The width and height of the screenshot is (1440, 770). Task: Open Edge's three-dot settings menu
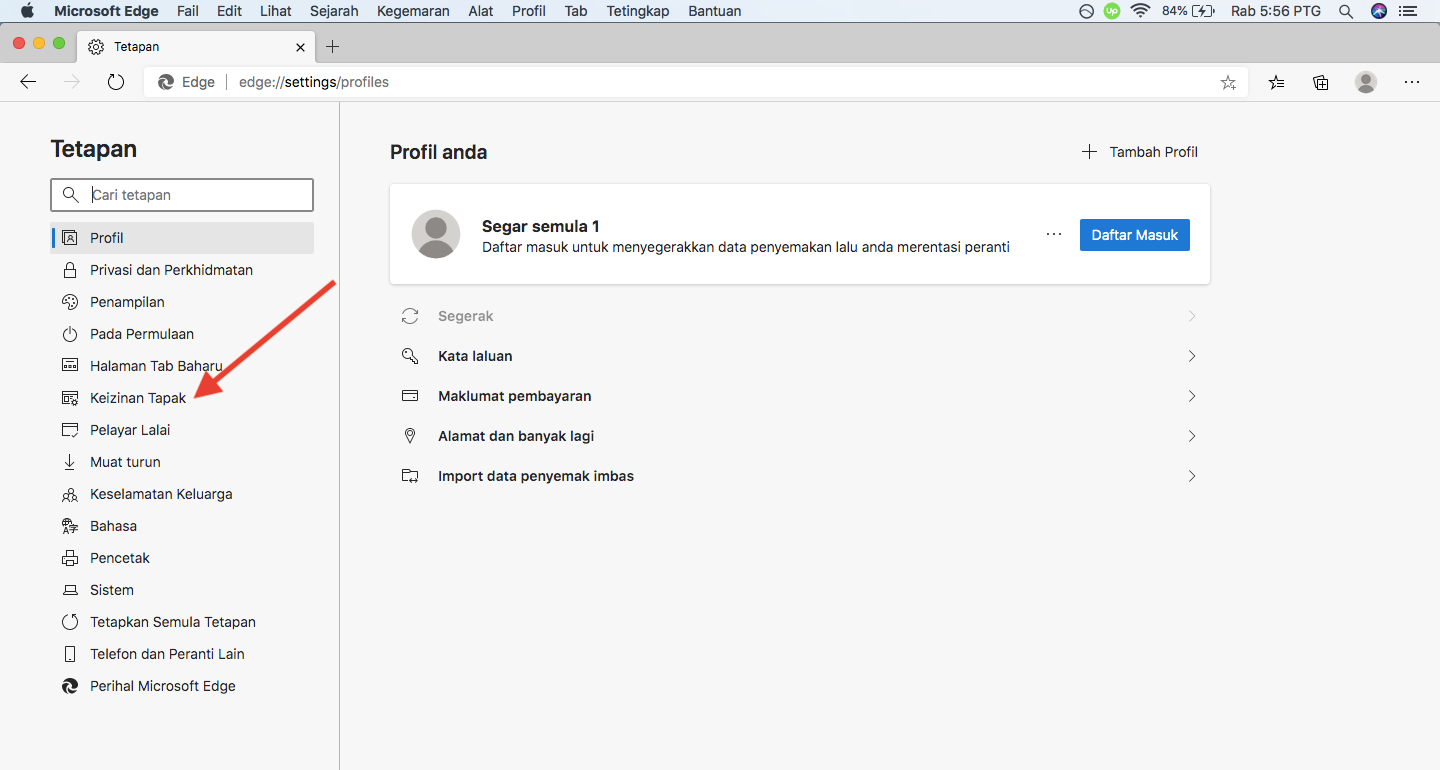(x=1412, y=82)
